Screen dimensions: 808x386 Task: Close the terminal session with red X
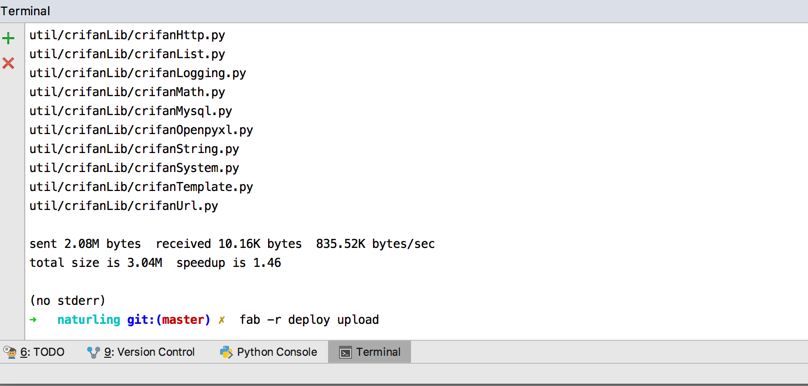[8, 63]
